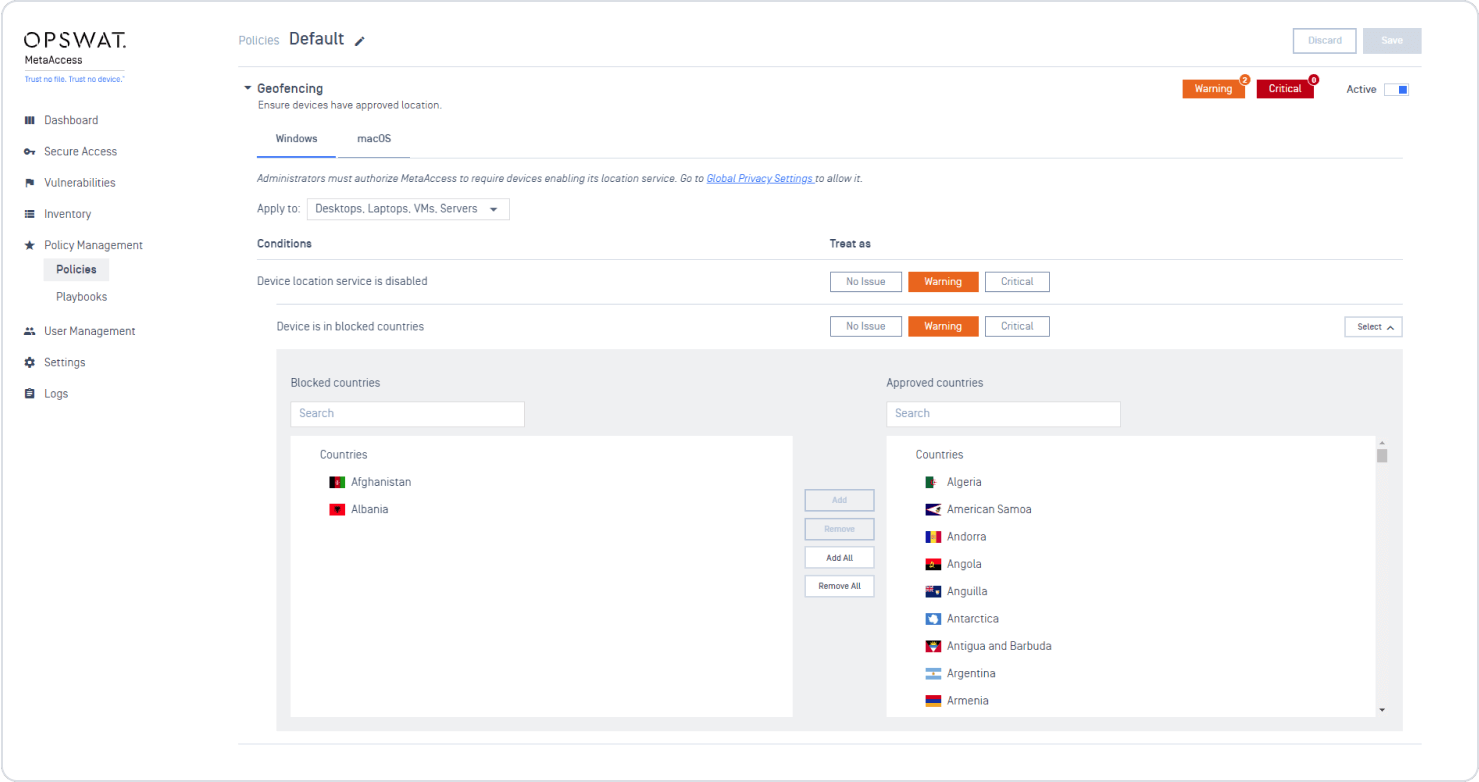Click the Andorra flag icon
Image resolution: width=1479 pixels, height=782 pixels.
pos(933,537)
